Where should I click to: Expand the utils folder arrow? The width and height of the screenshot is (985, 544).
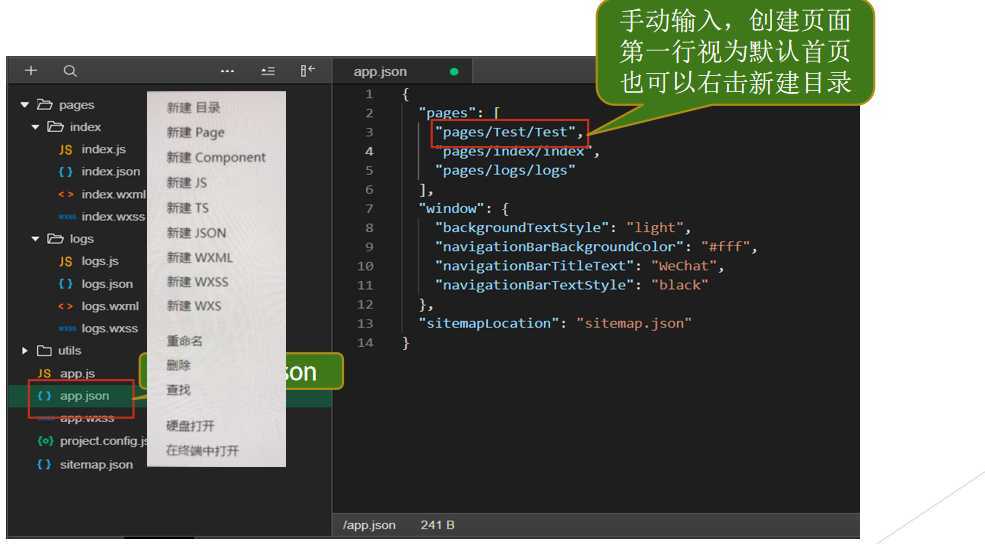[24, 351]
